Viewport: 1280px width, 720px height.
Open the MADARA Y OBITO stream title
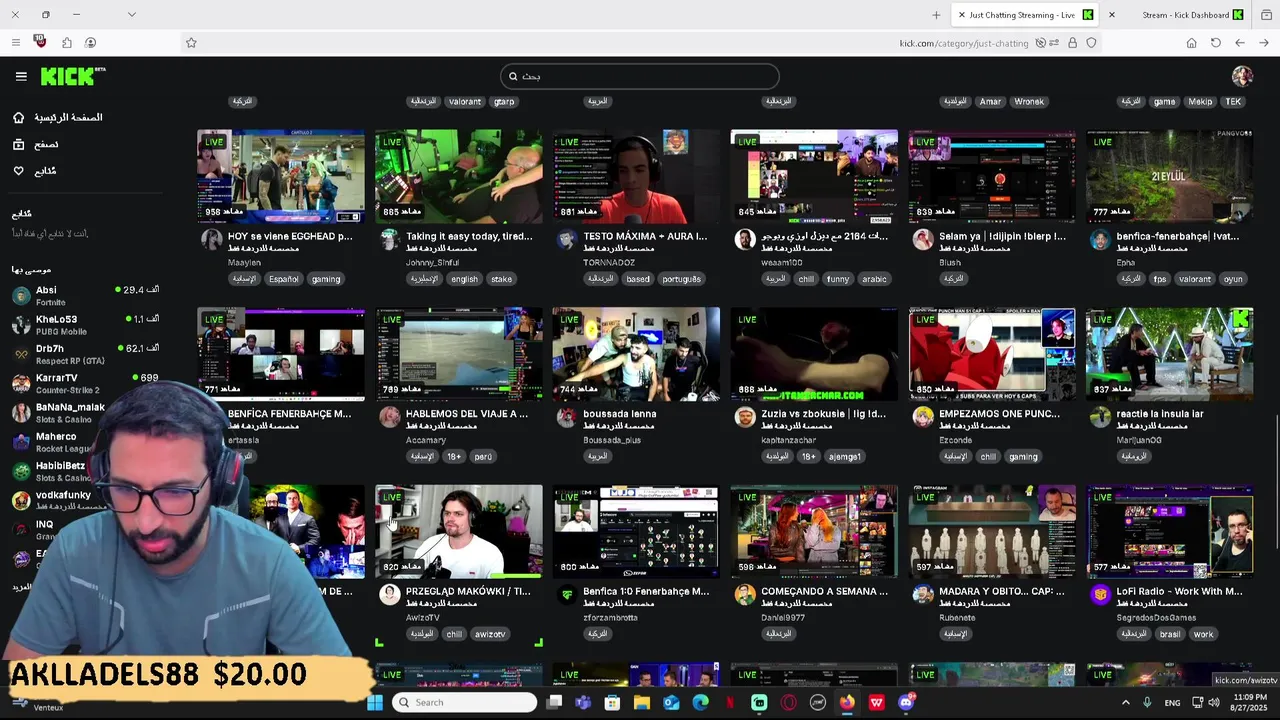pyautogui.click(x=1002, y=591)
